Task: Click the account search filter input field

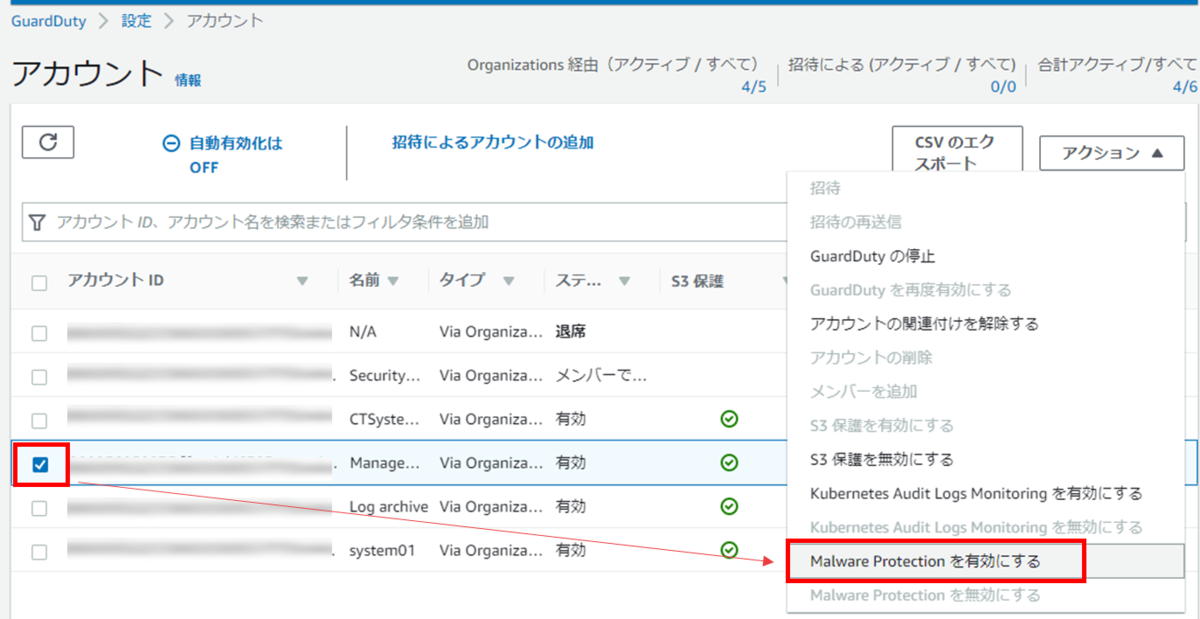Action: pos(404,222)
